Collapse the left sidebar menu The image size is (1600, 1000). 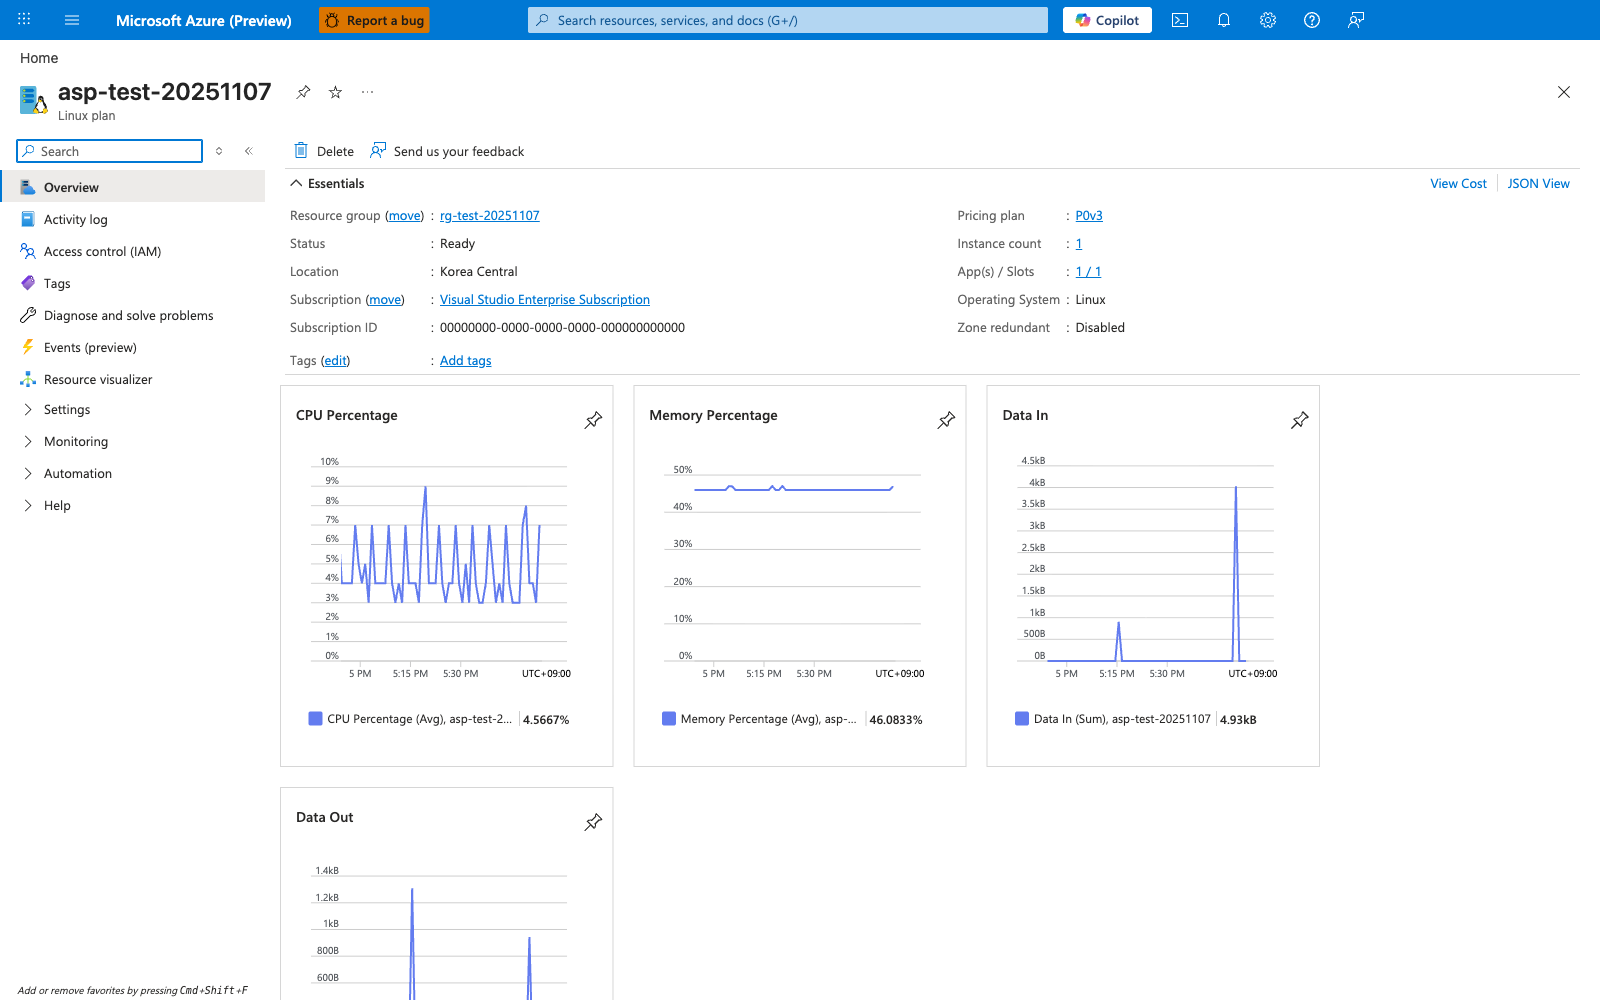pos(249,151)
